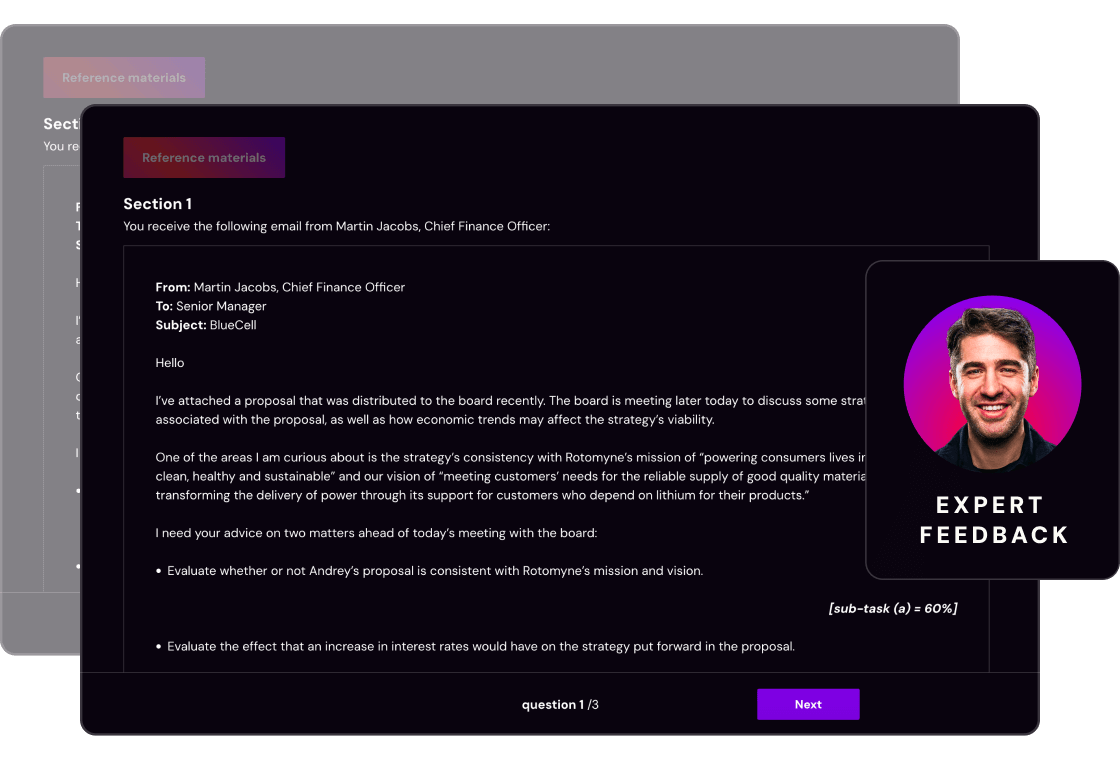The height and width of the screenshot is (760, 1120).
Task: Select the bullet about interest rates increase
Action: click(x=480, y=646)
